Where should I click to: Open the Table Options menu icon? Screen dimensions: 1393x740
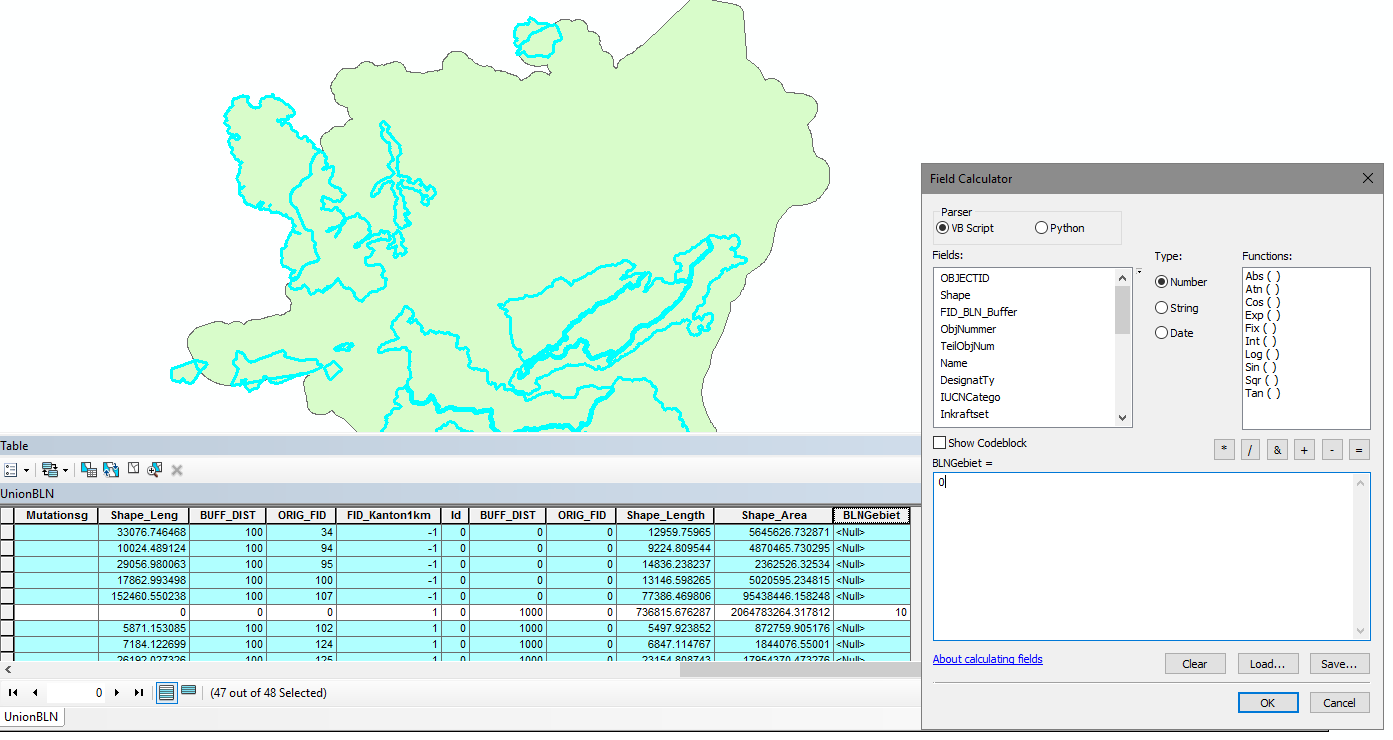click(x=11, y=469)
